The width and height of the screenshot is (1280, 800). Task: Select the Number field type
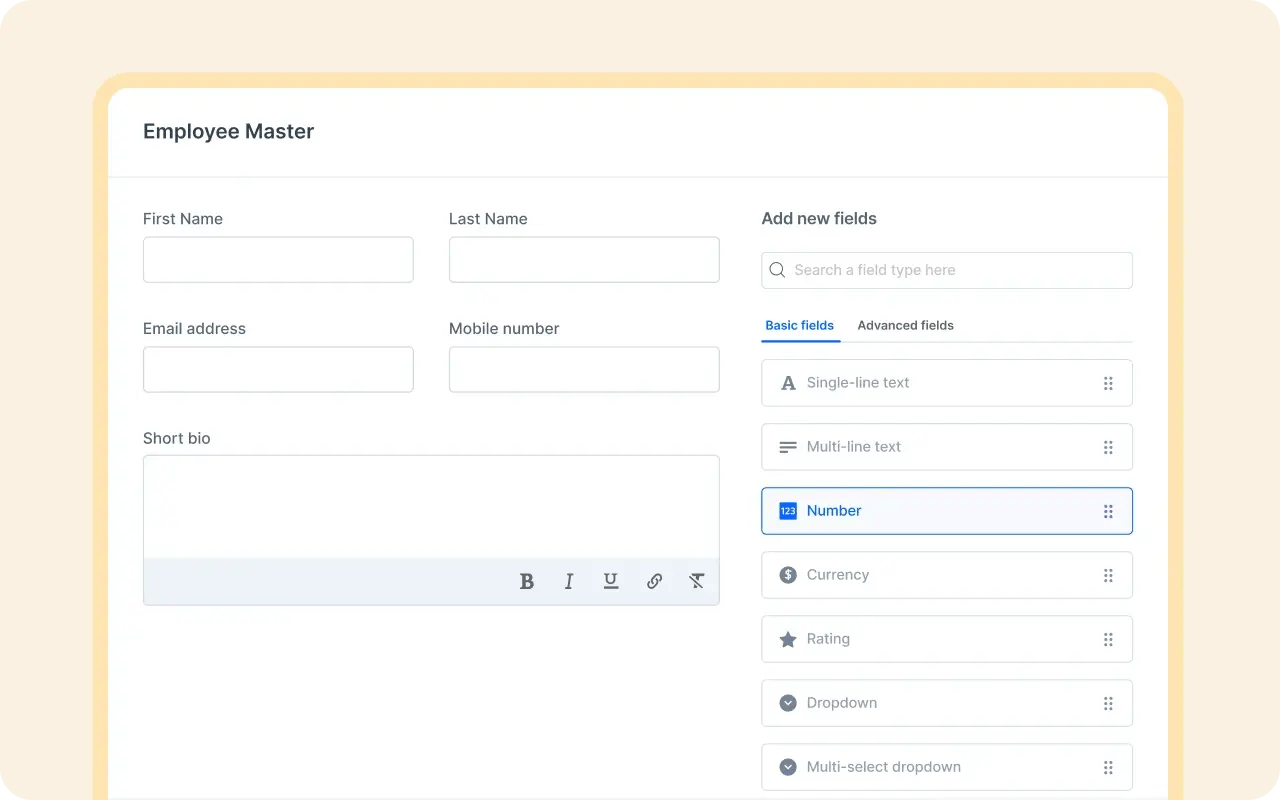click(x=947, y=511)
